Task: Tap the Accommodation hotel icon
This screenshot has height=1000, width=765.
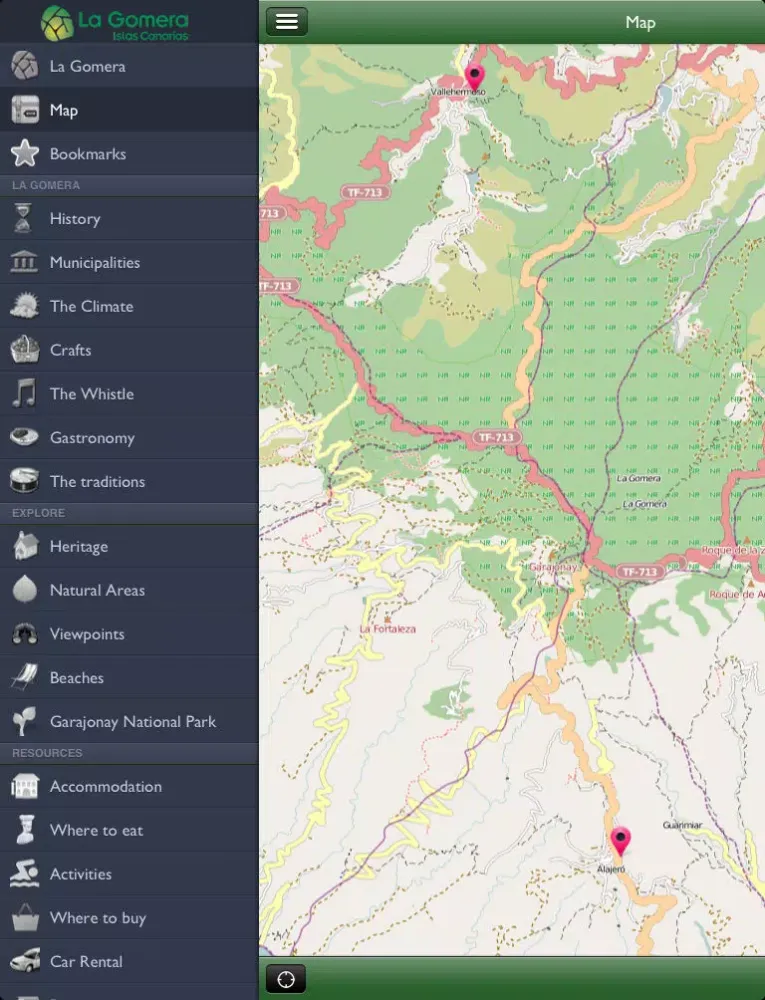Action: [x=24, y=786]
